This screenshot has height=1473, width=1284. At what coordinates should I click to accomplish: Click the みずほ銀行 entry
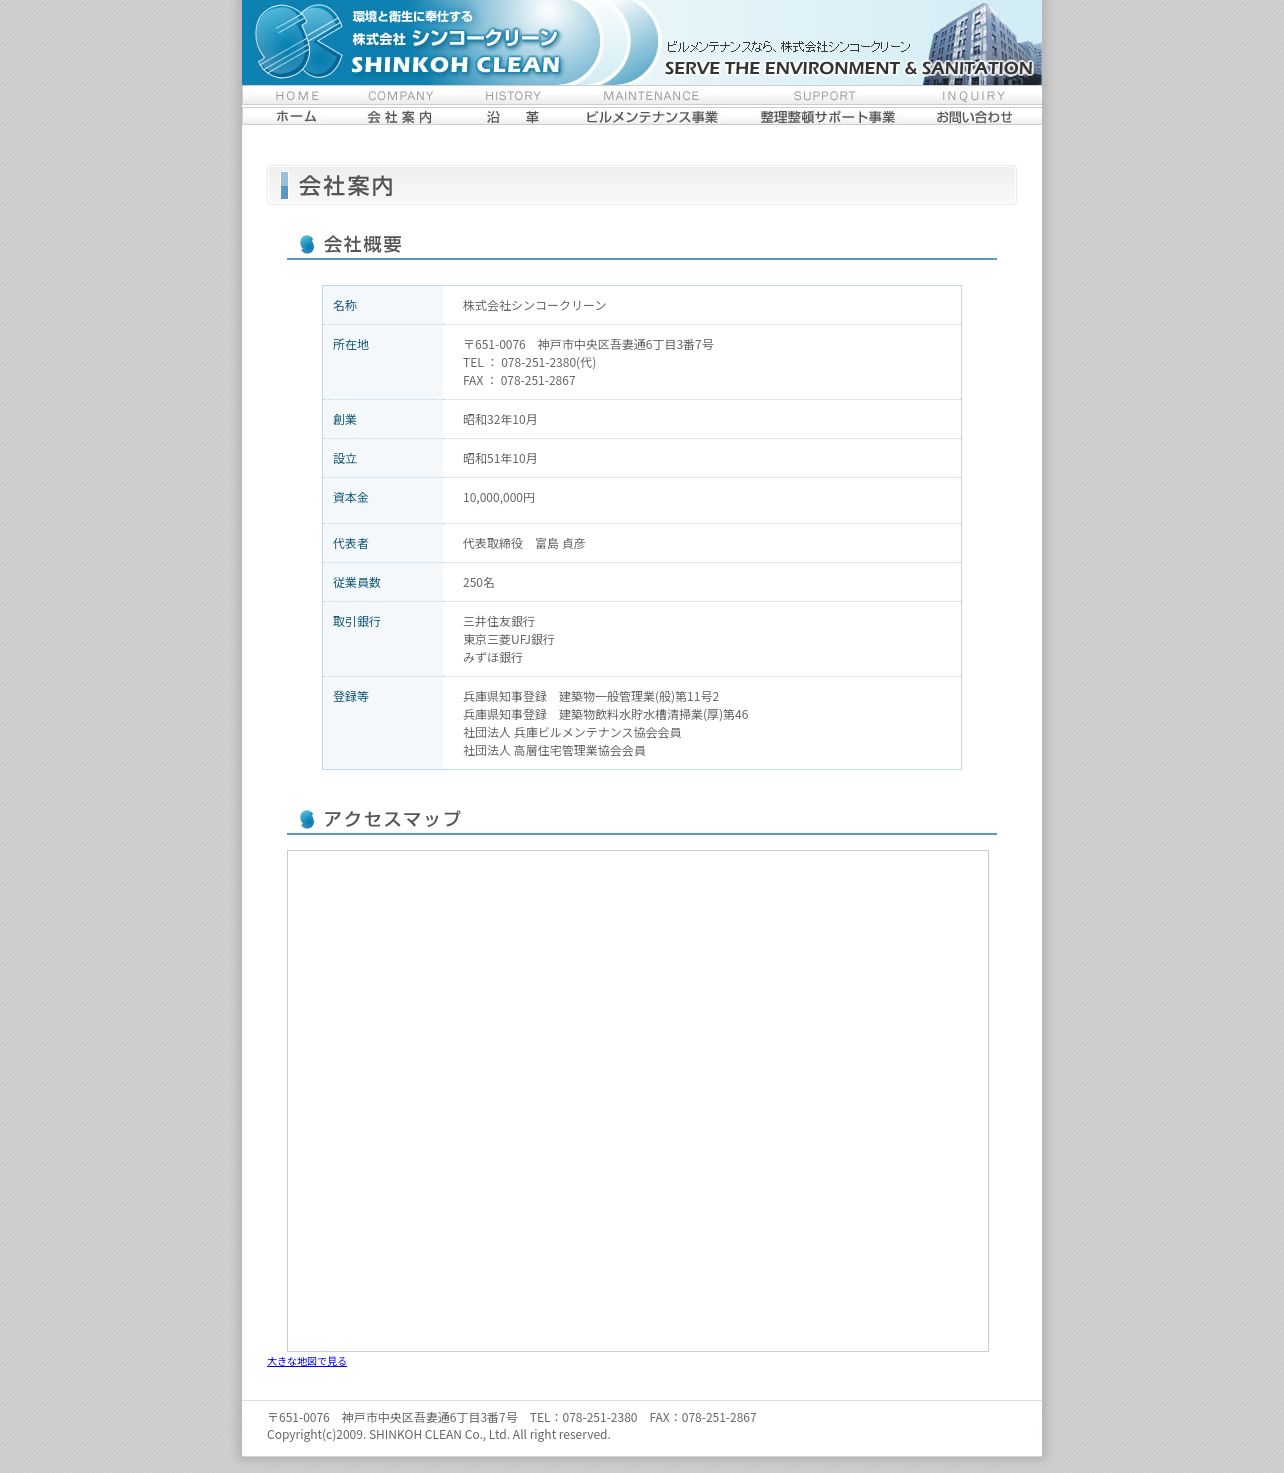click(493, 657)
